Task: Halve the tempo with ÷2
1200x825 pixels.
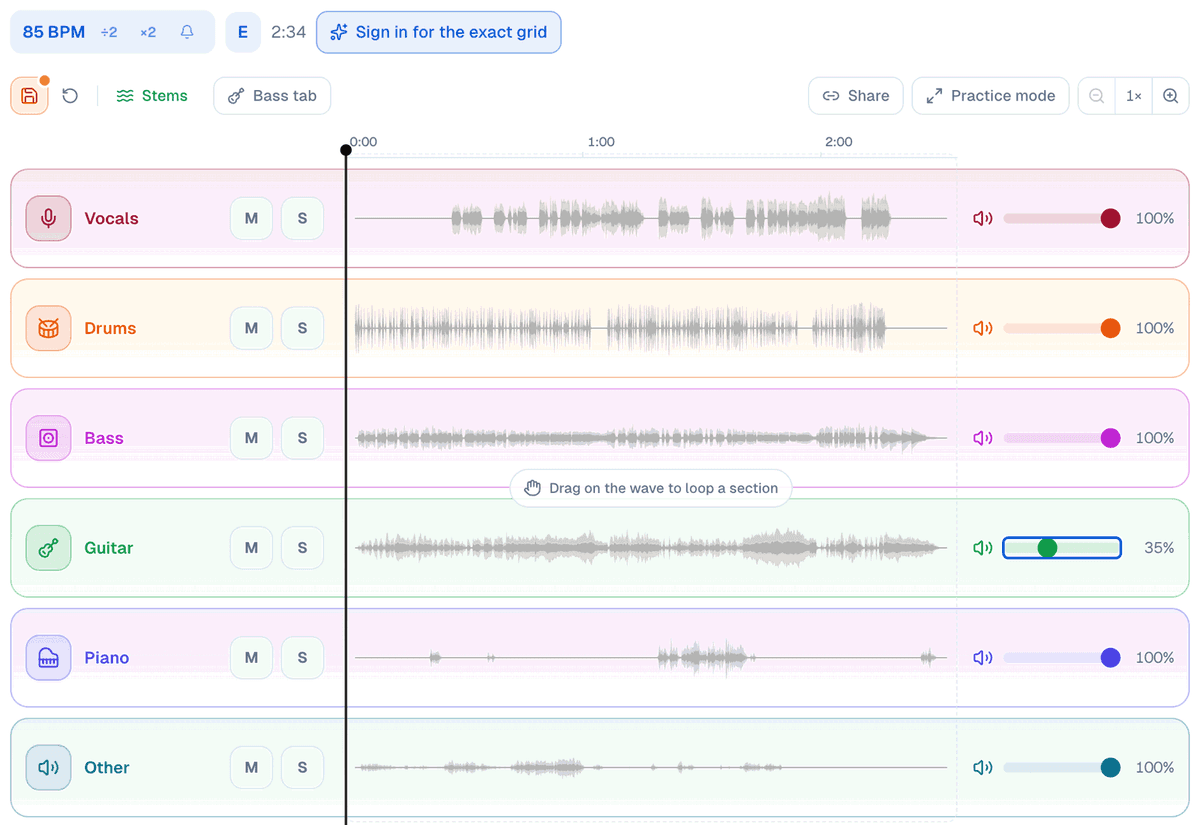Action: (109, 32)
